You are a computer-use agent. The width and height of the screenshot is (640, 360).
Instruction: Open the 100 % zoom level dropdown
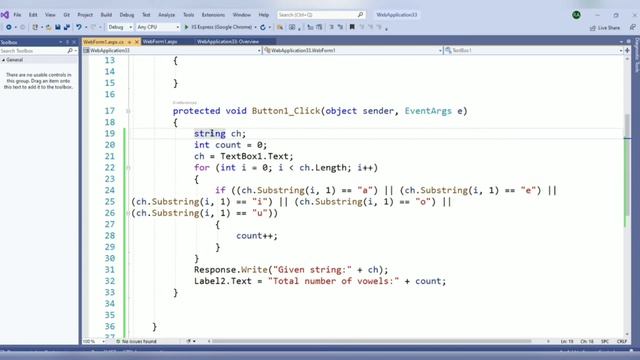tap(94, 341)
